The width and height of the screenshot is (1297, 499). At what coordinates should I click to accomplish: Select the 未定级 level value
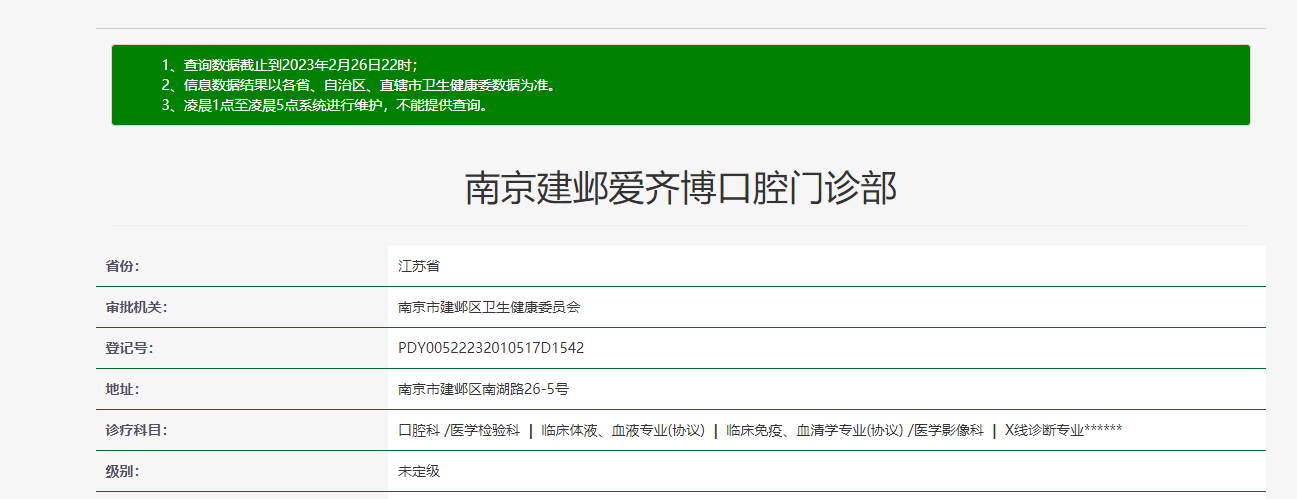418,471
